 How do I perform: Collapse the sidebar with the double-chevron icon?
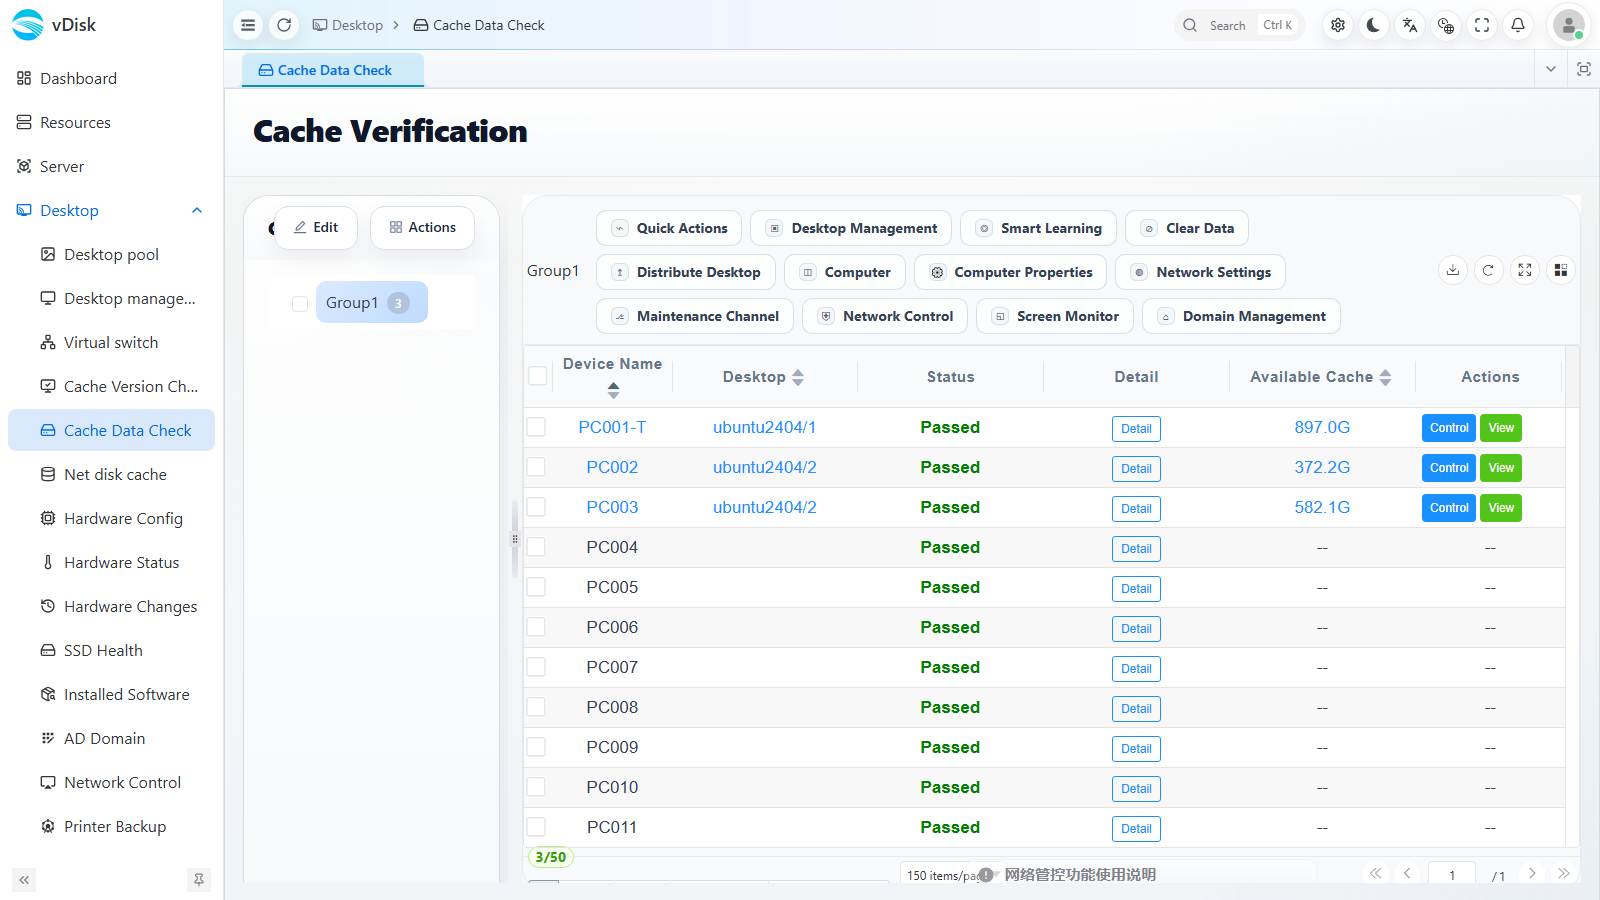24,880
